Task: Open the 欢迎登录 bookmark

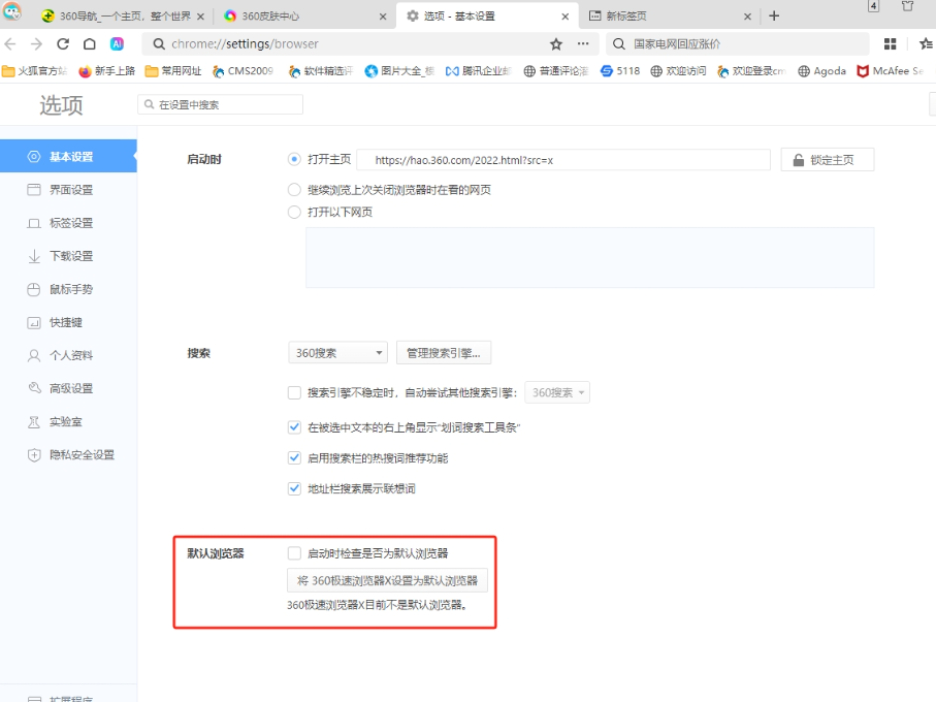Action: point(751,71)
